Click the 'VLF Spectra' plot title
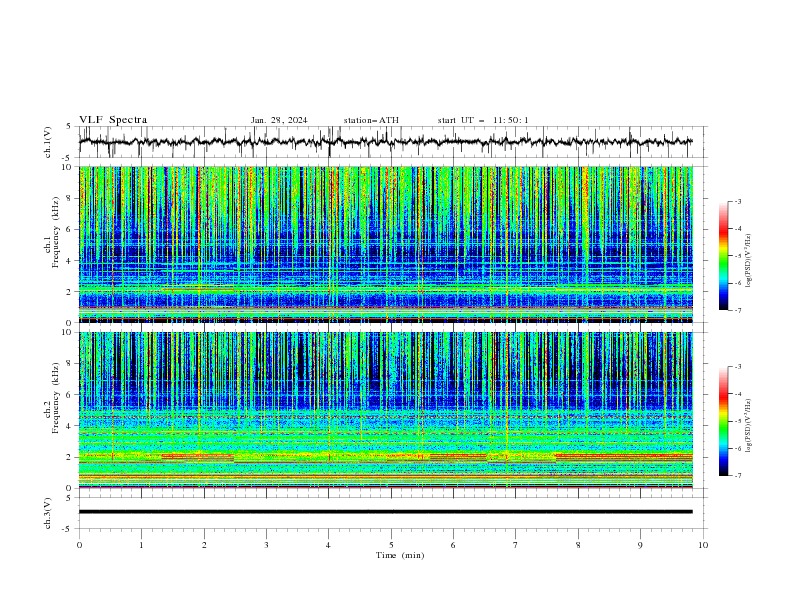Image resolution: width=792 pixels, height=612 pixels. (113, 120)
